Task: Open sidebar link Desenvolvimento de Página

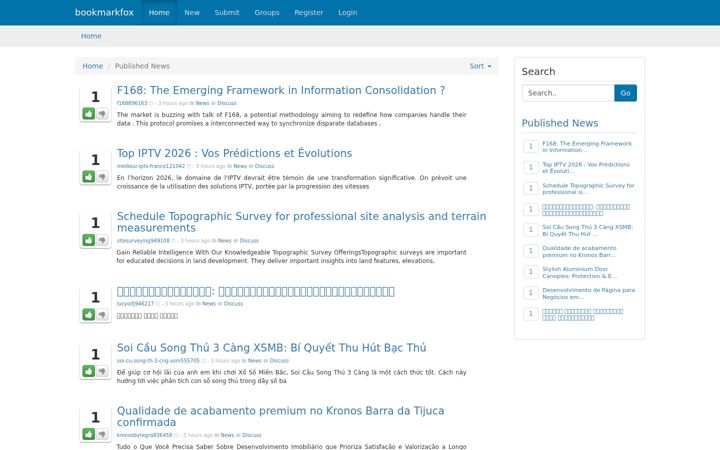Action: click(x=589, y=293)
